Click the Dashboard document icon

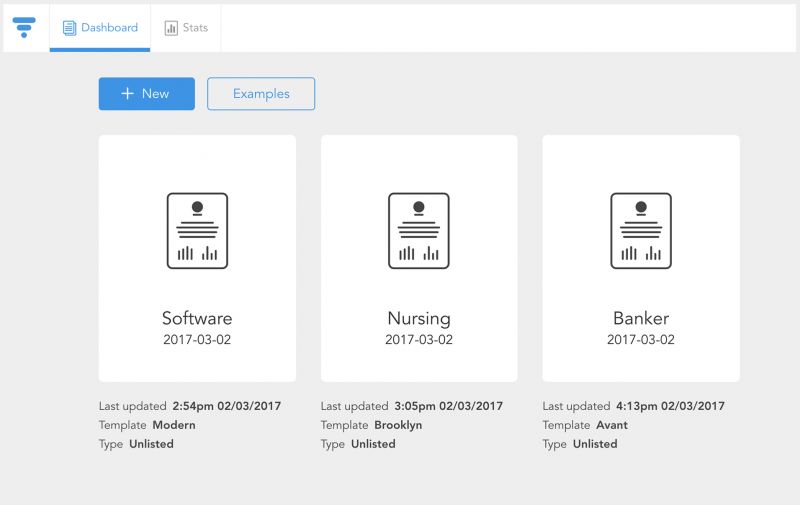tap(69, 28)
